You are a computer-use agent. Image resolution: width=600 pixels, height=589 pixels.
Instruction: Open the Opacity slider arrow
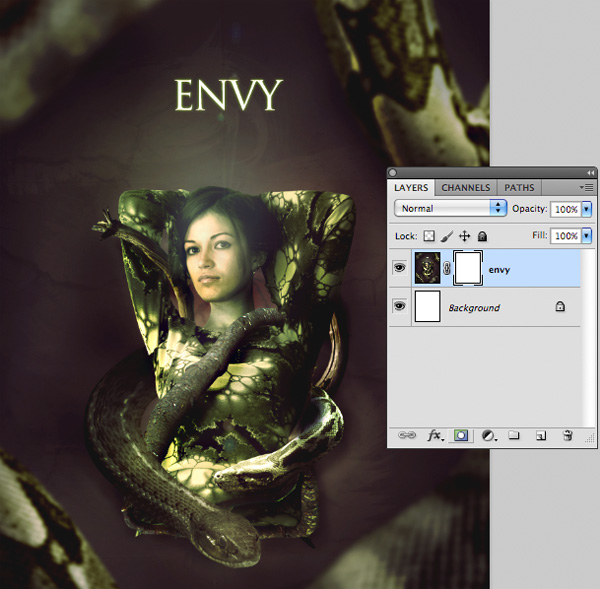click(587, 209)
